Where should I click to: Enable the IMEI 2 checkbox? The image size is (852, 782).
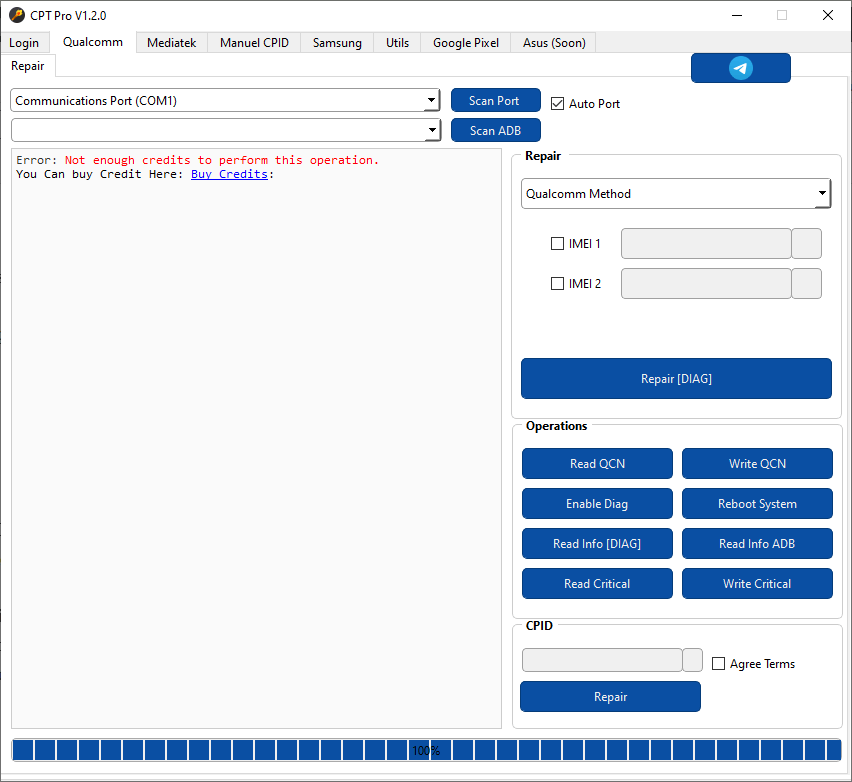click(x=558, y=284)
